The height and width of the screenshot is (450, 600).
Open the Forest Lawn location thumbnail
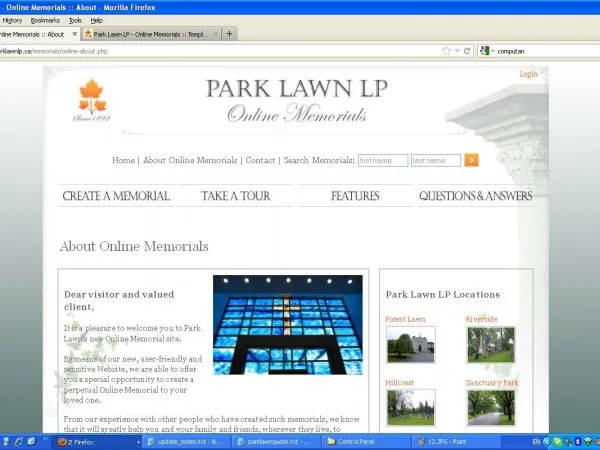[x=410, y=344]
